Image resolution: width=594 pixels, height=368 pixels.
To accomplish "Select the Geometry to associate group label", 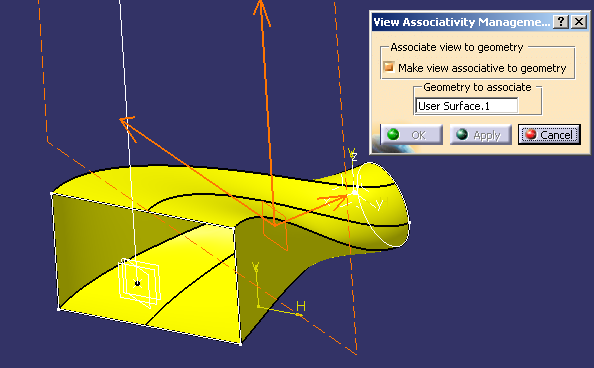I will pyautogui.click(x=477, y=87).
